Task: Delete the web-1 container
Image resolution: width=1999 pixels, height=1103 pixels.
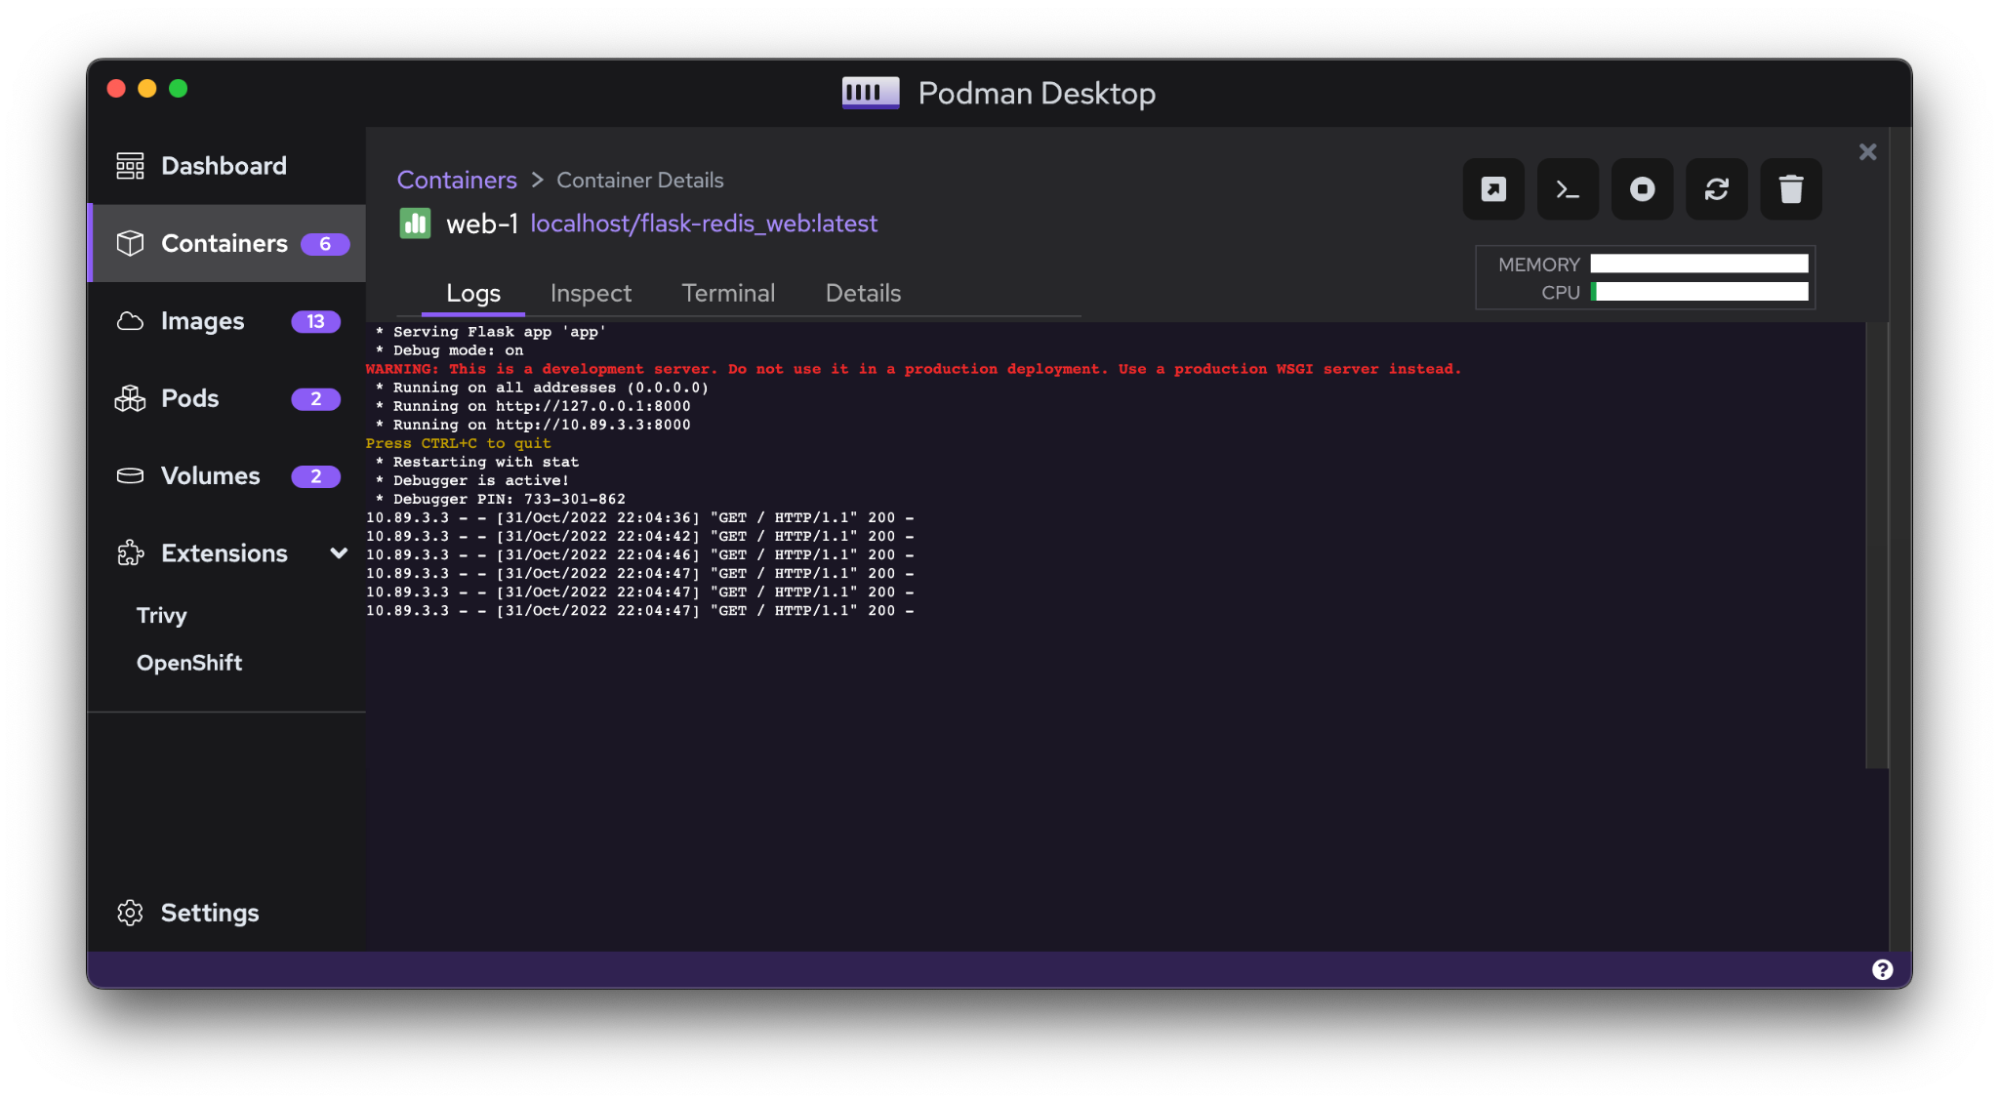Action: tap(1791, 189)
